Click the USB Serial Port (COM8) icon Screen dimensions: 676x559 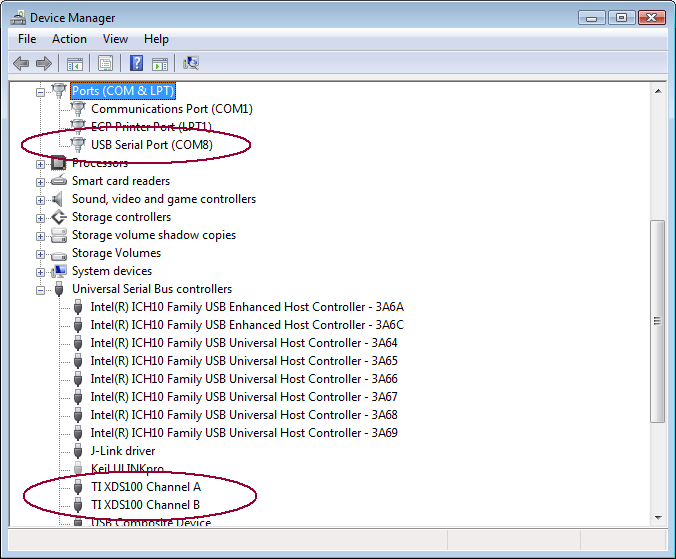tap(78, 145)
